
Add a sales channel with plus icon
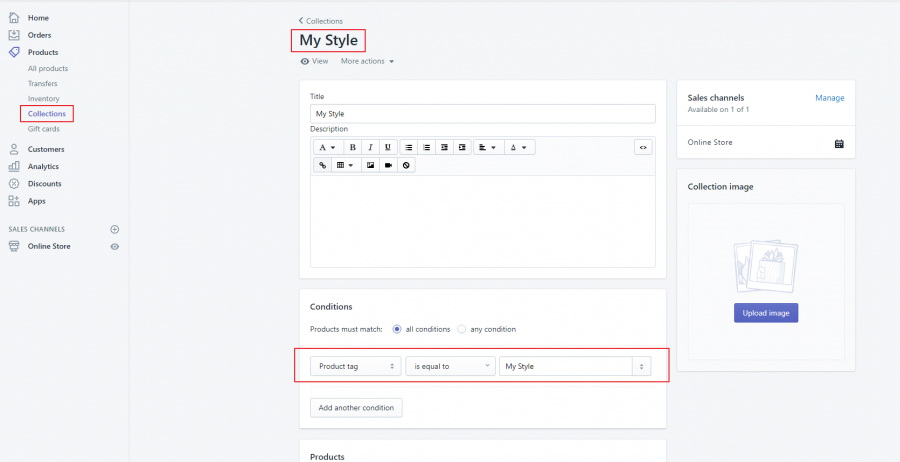point(115,229)
